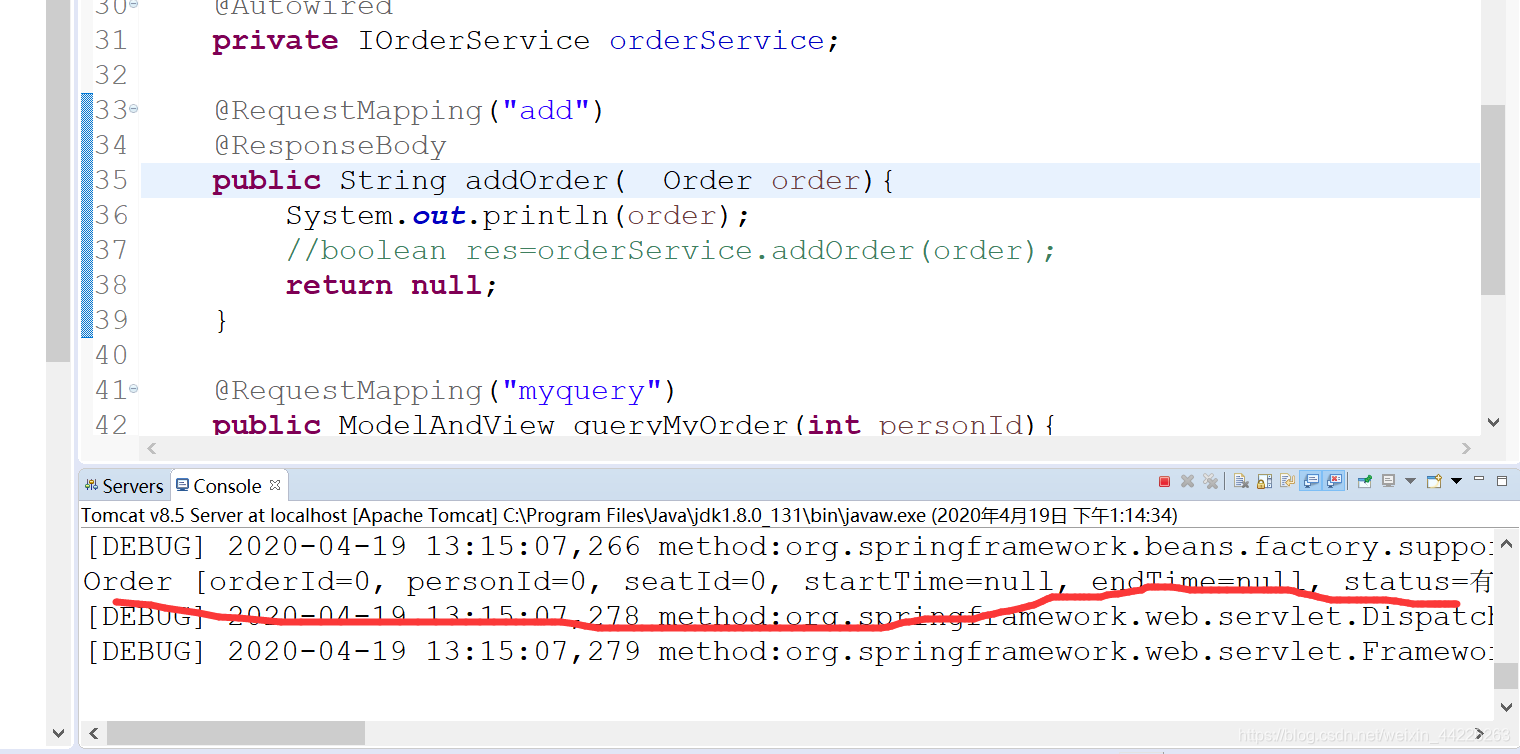
Task: Click the Remove Launch gray X icon
Action: click(x=1187, y=481)
